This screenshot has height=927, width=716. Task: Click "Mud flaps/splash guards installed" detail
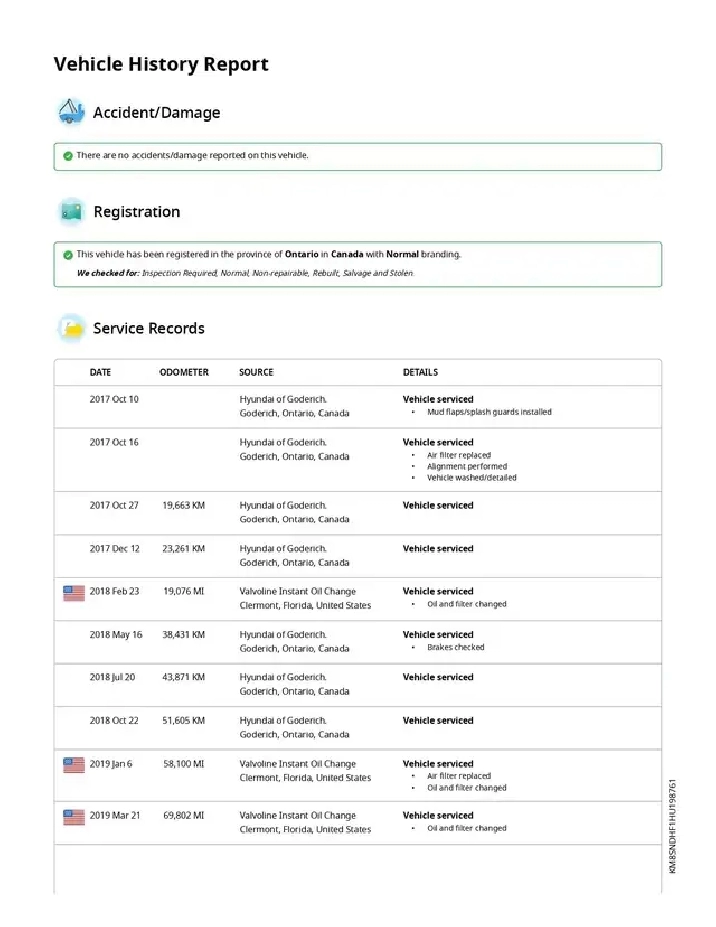[x=489, y=412]
